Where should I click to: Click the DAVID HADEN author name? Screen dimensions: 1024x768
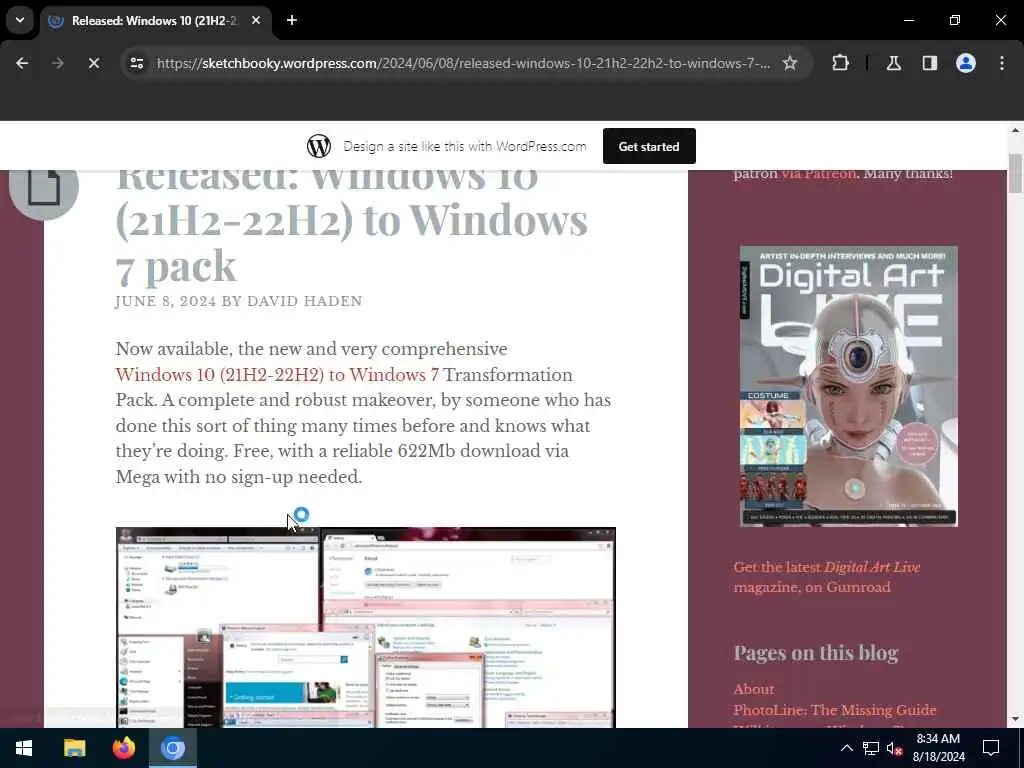coord(304,301)
